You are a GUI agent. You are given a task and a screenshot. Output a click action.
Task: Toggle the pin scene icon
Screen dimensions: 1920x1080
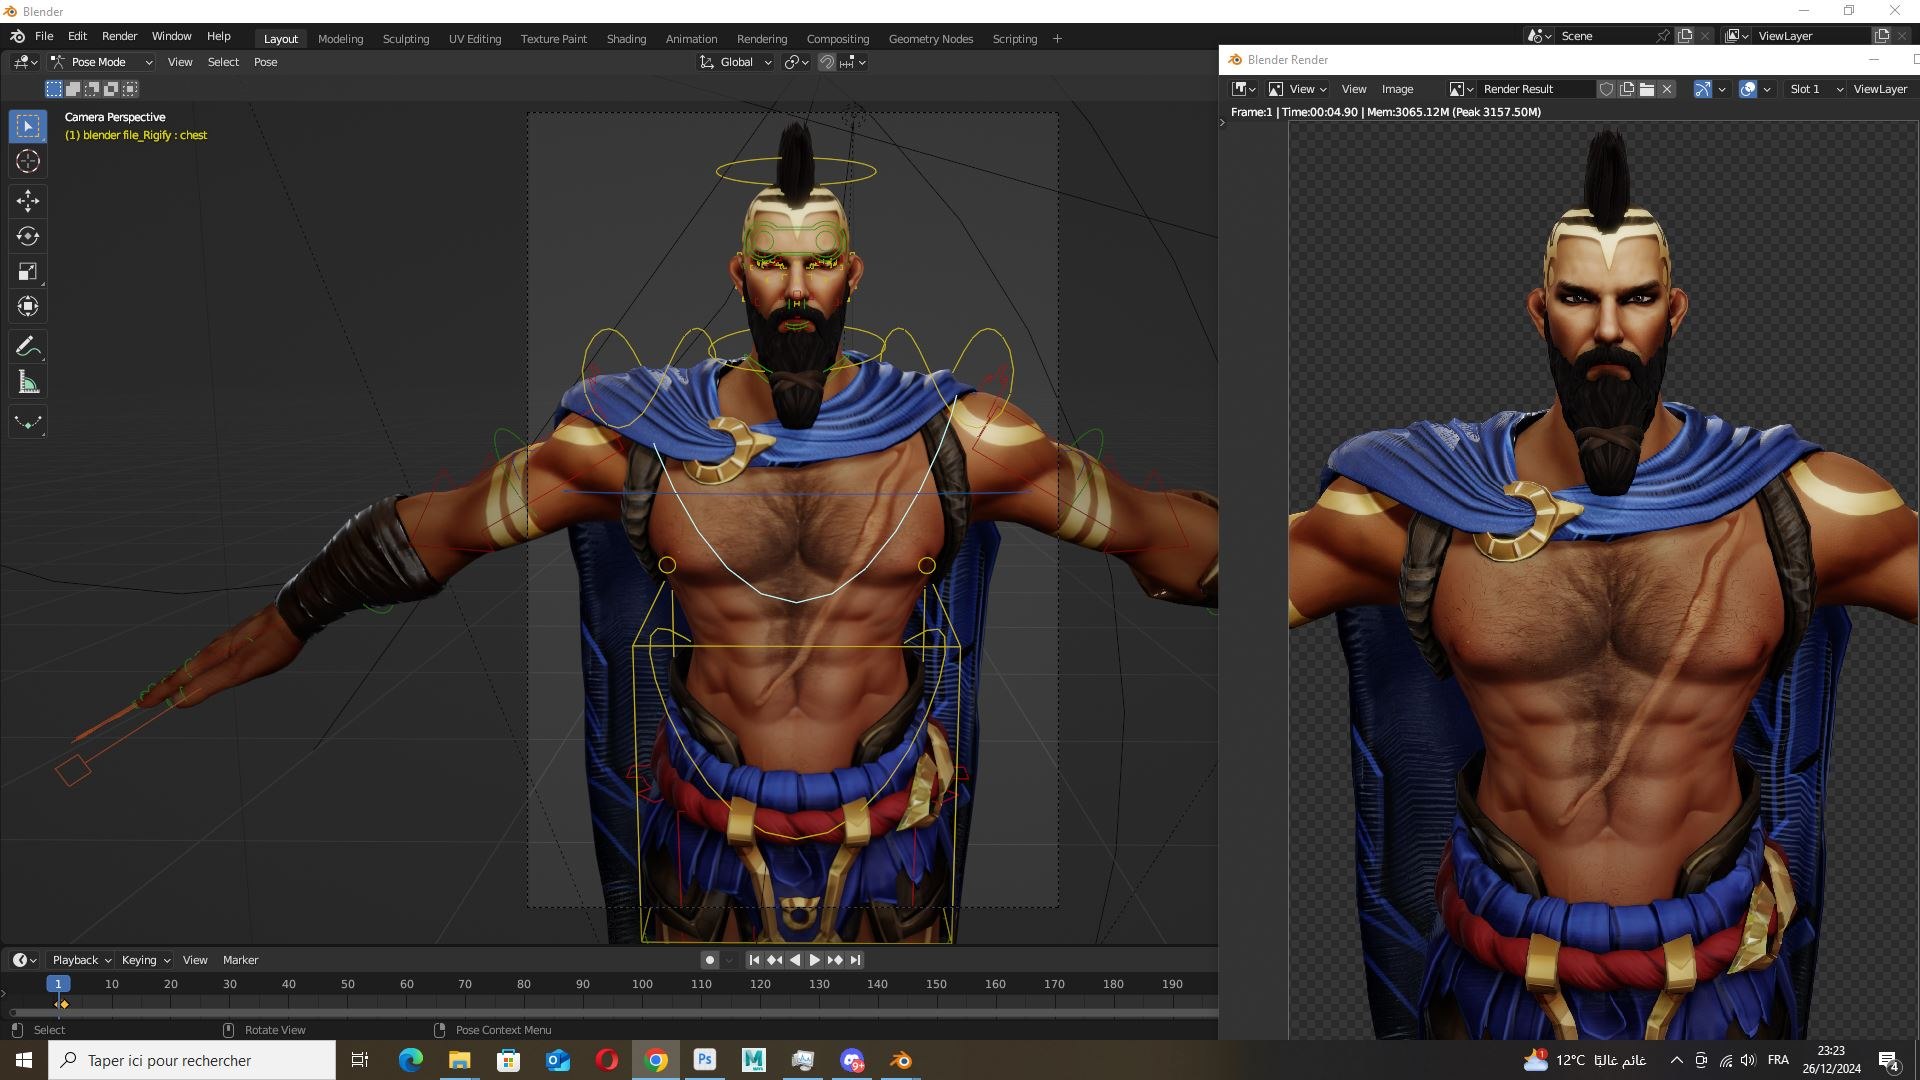1663,36
